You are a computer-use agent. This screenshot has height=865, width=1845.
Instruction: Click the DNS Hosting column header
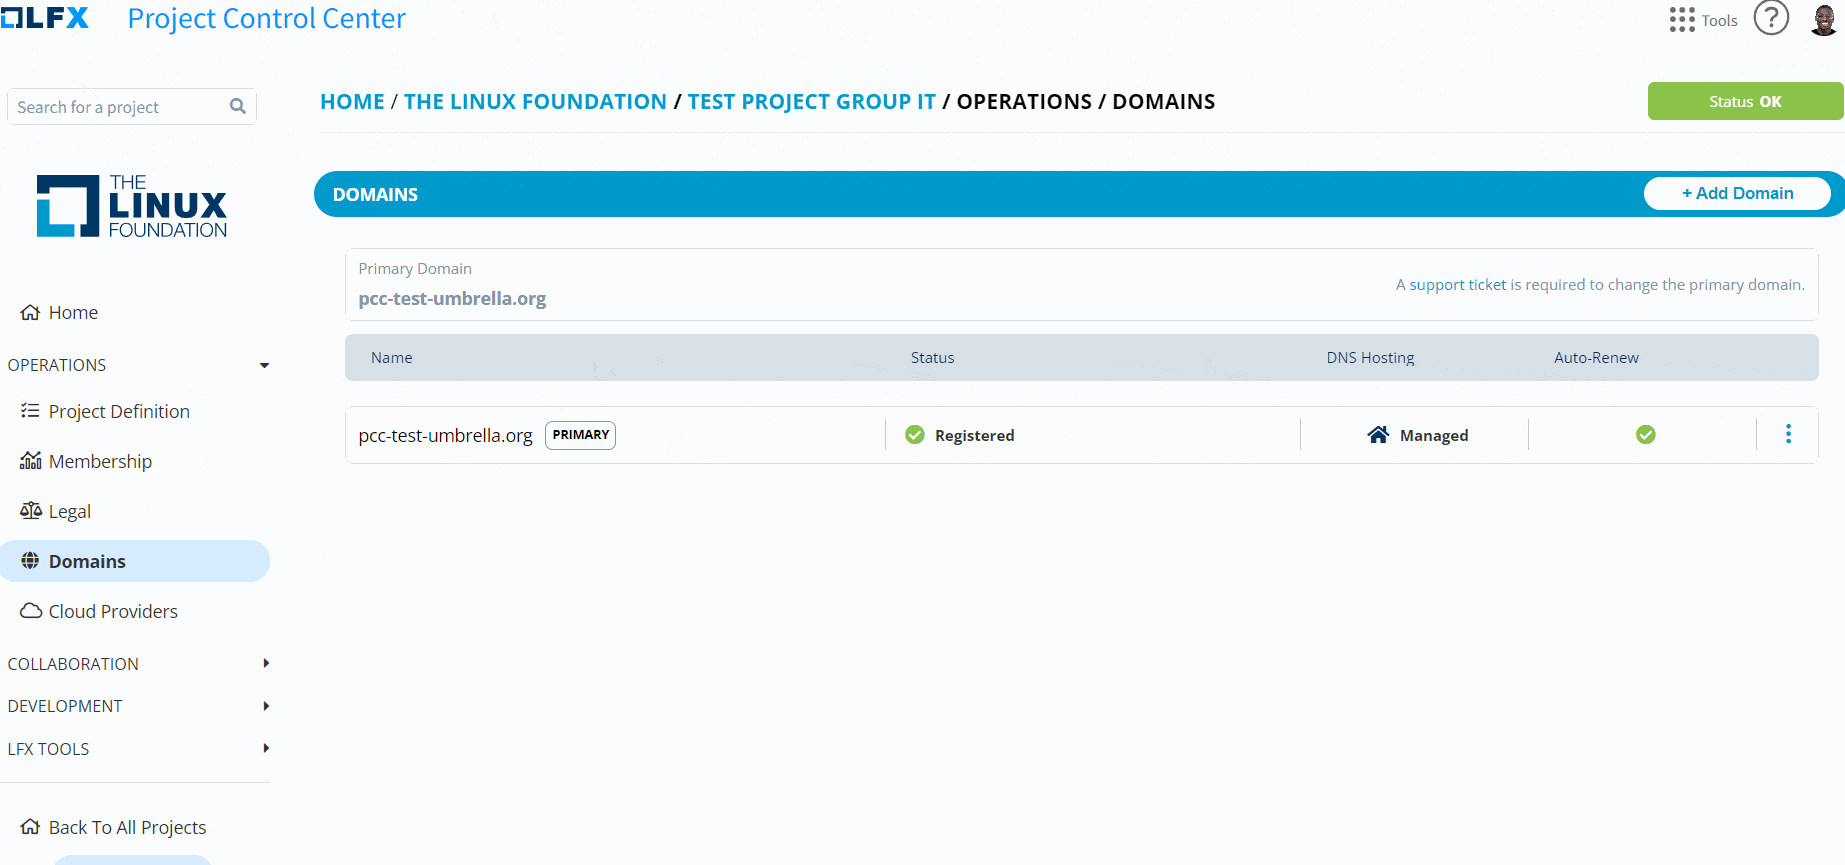1370,357
